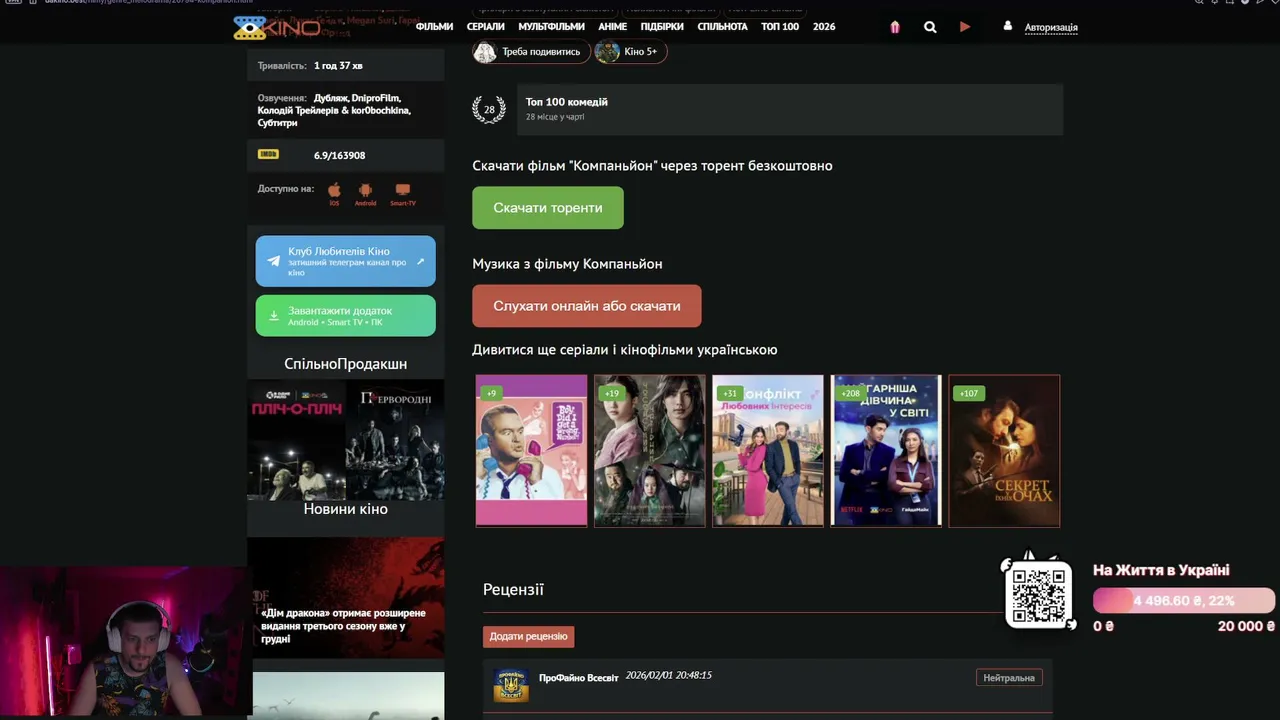
Task: Click the yellow IMDb badge
Action: coord(268,154)
